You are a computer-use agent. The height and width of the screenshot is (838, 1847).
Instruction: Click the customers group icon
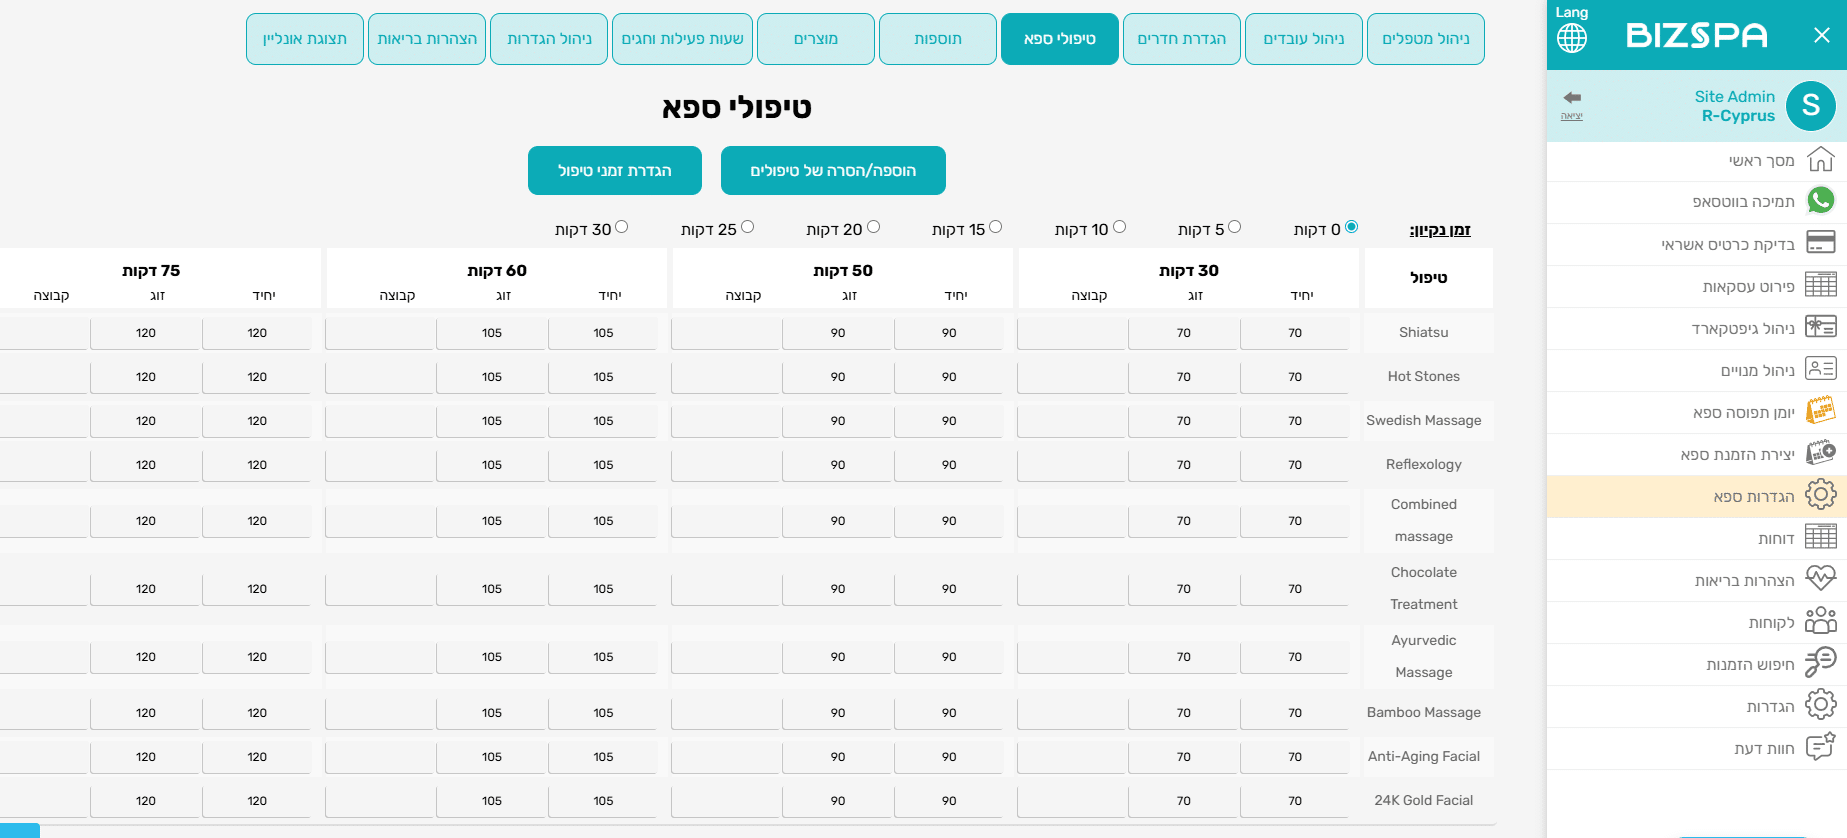point(1820,621)
